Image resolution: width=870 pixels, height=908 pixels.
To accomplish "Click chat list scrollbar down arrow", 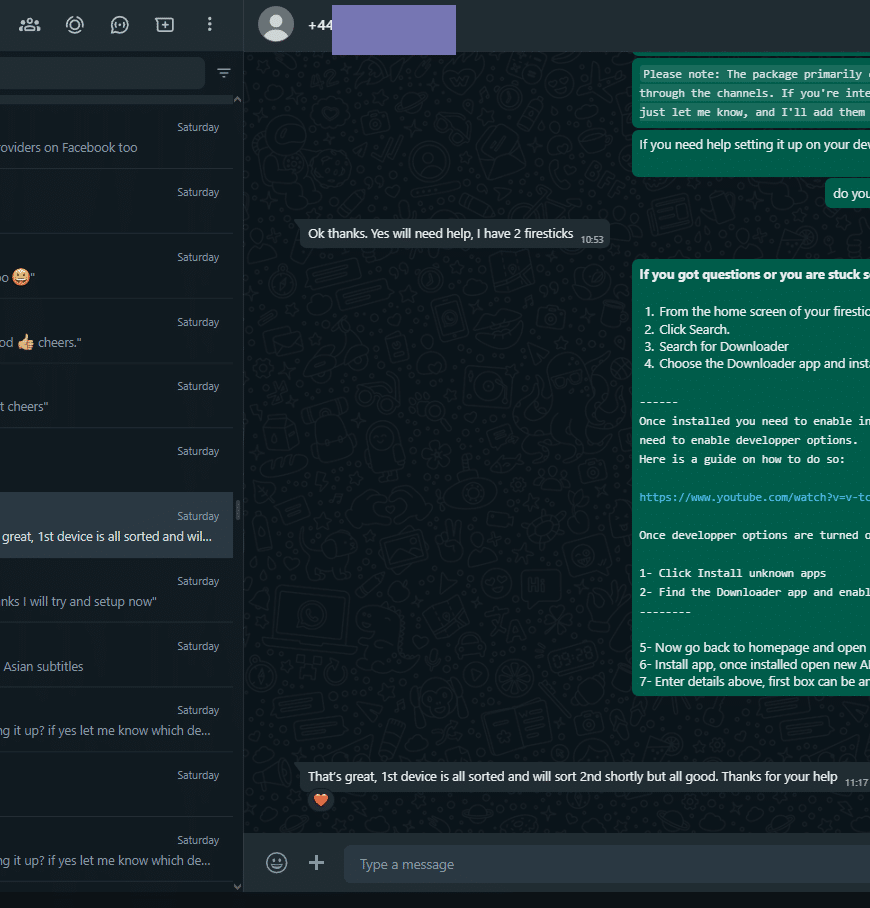I will [237, 886].
